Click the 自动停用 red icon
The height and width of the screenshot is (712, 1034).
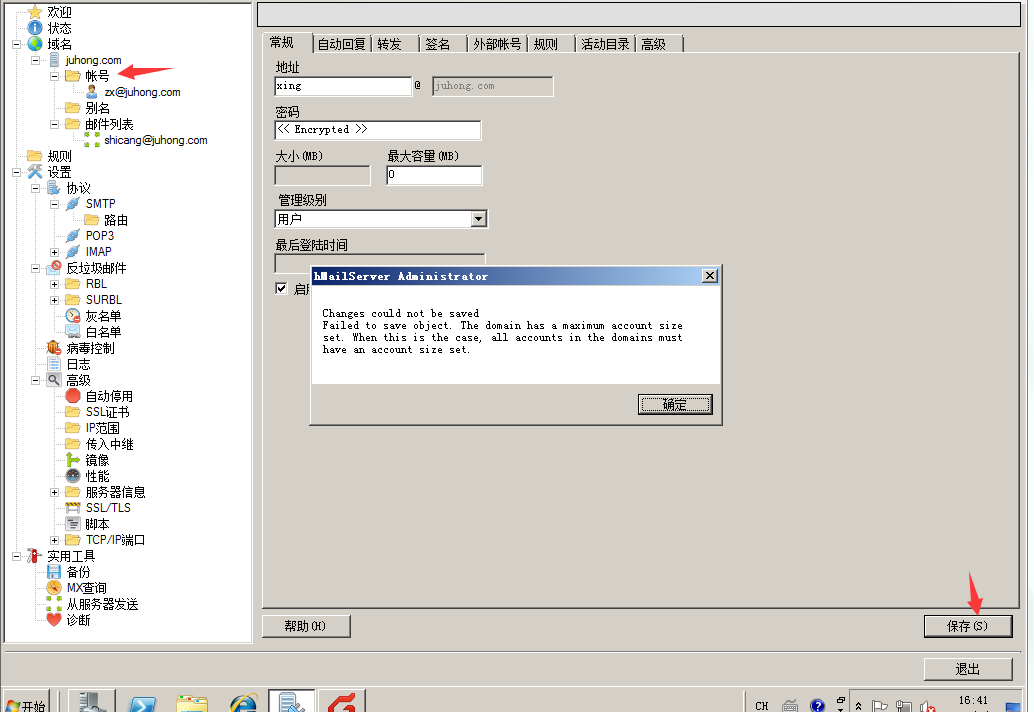[73, 396]
